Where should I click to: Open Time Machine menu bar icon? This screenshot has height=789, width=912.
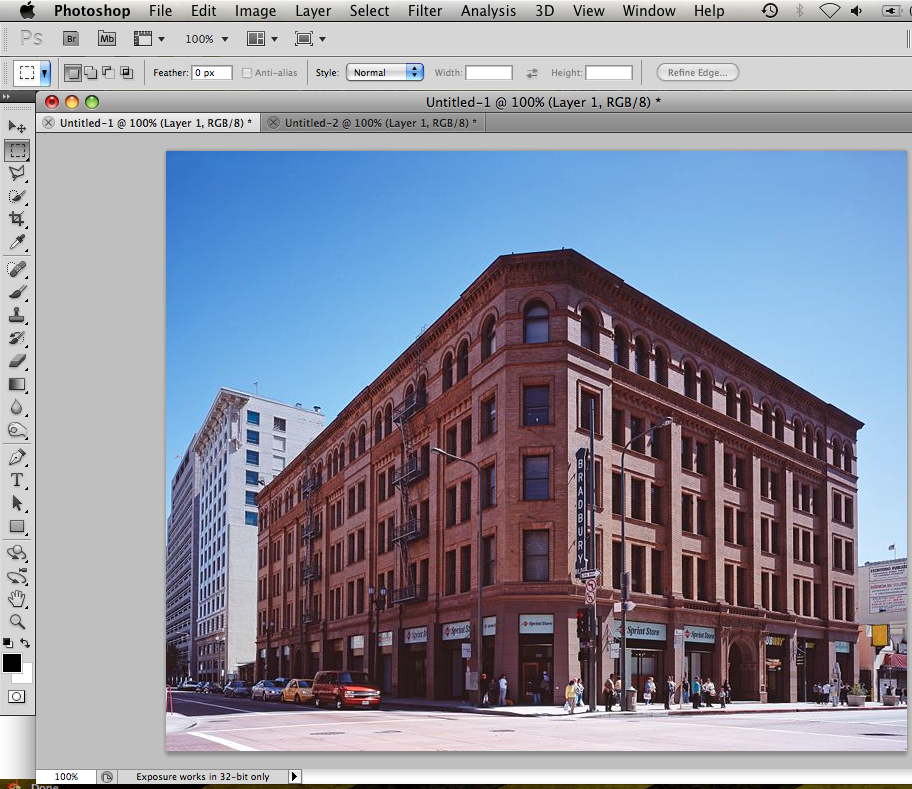pos(770,10)
